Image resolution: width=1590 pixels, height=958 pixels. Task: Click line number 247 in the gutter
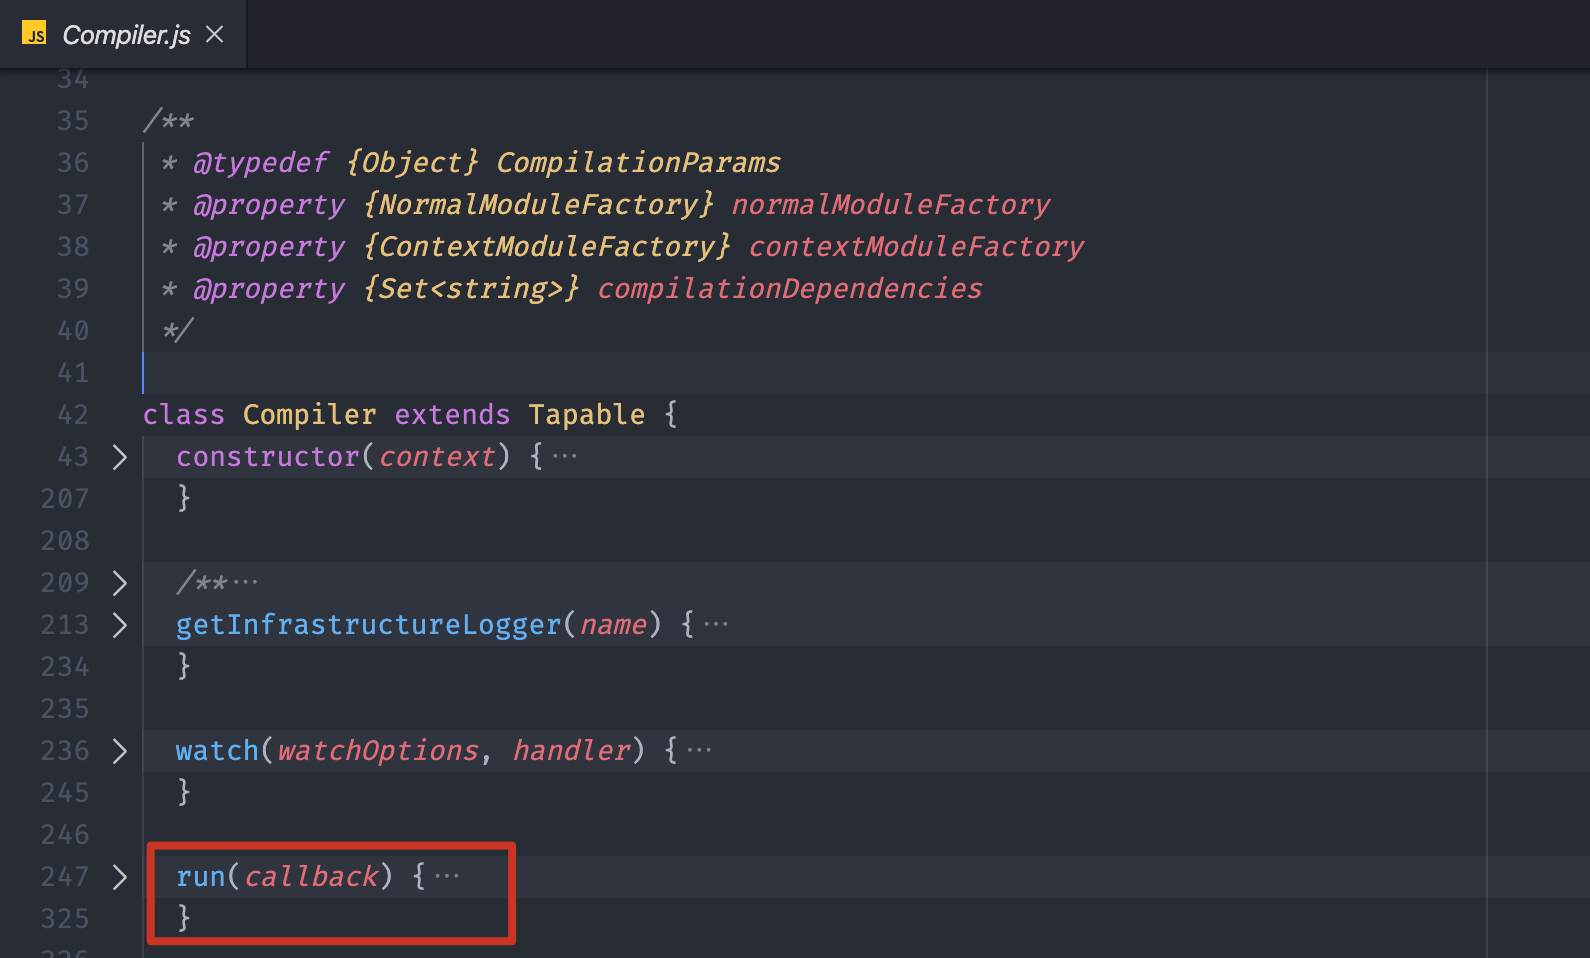(x=65, y=877)
